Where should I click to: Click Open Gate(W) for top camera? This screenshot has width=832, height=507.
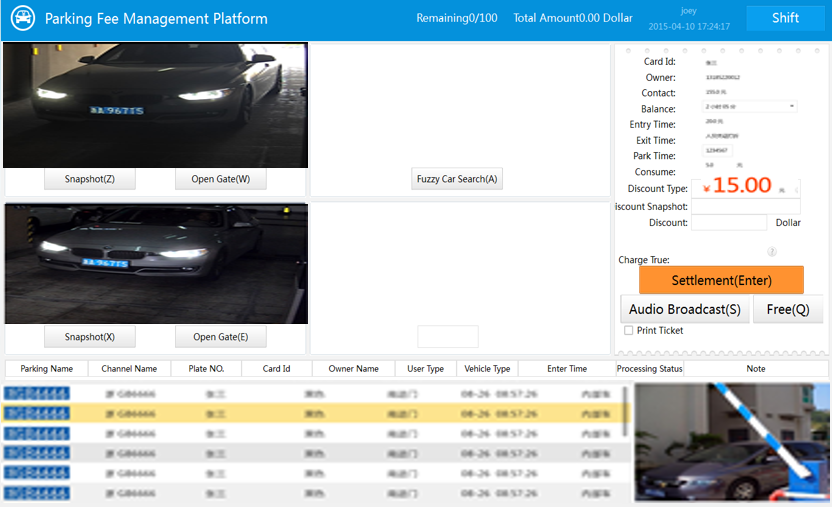coord(221,179)
